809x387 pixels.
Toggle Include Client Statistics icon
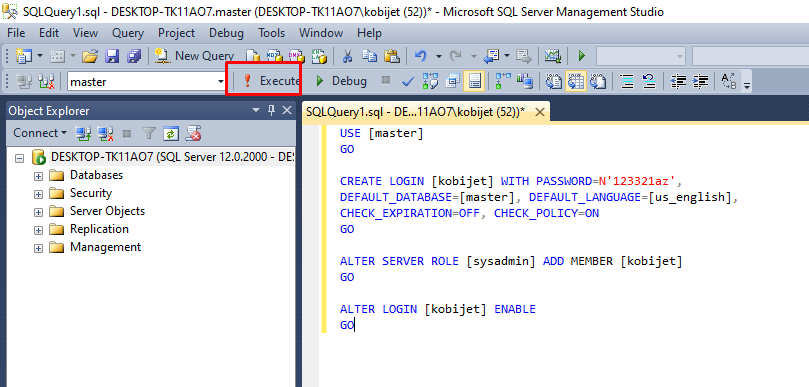point(524,81)
